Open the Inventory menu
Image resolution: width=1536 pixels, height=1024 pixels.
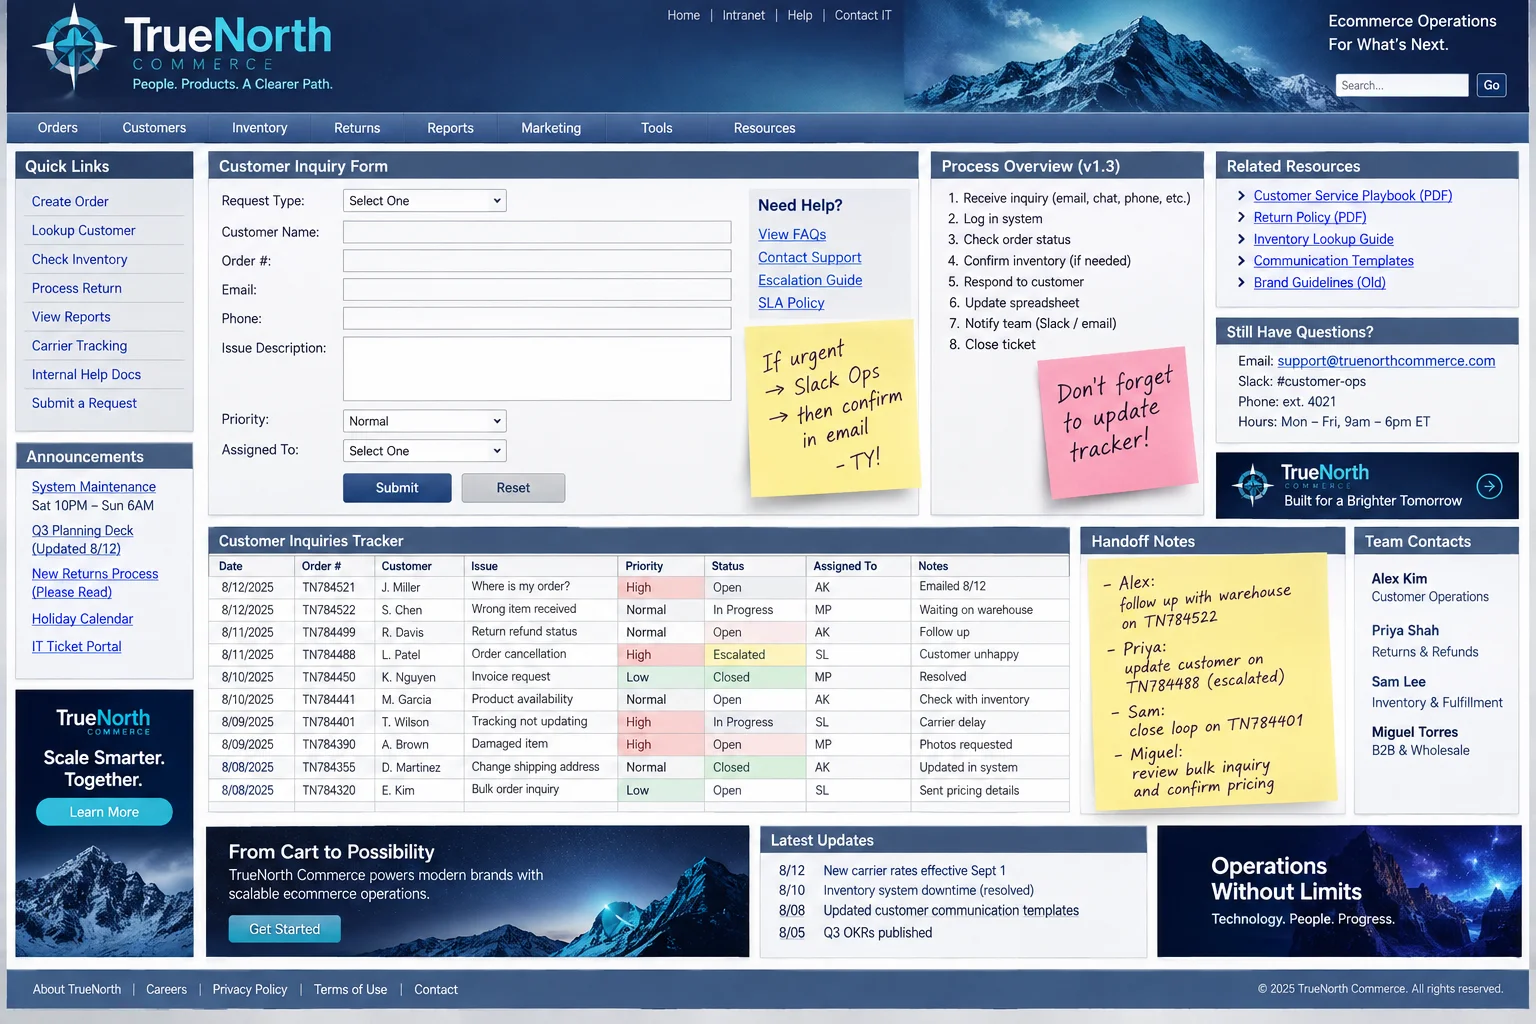(x=259, y=128)
